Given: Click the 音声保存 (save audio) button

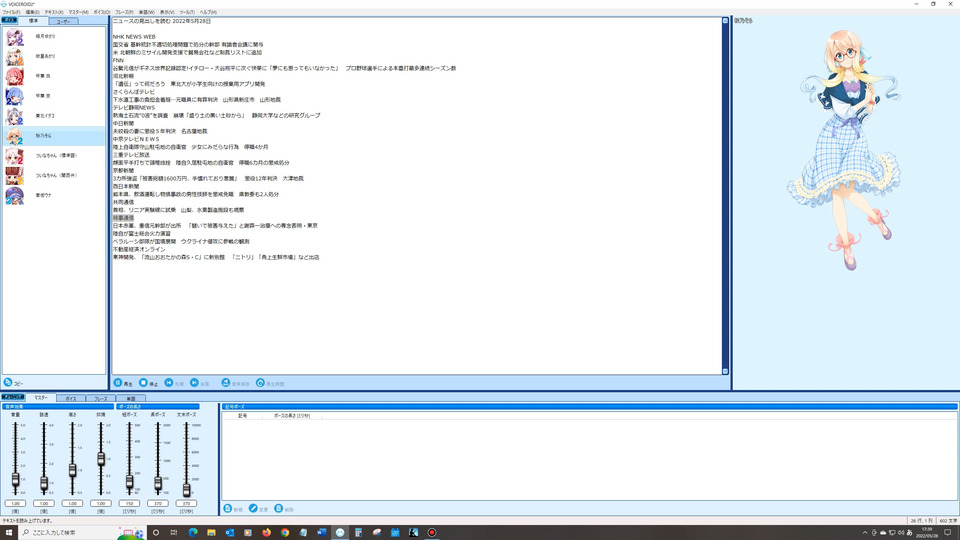Looking at the screenshot, I should [x=236, y=383].
